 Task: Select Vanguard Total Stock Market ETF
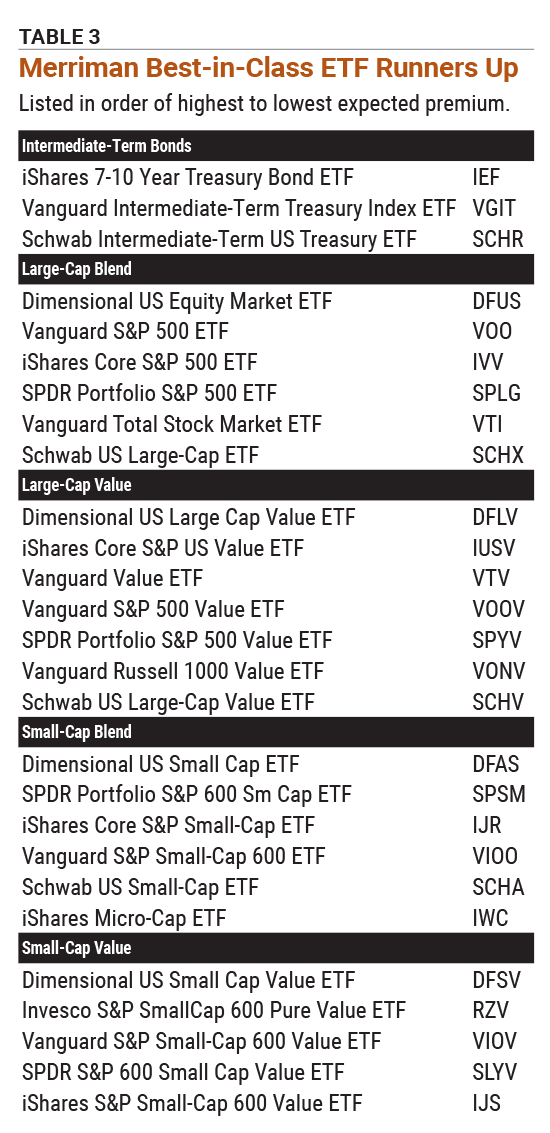[x=172, y=424]
